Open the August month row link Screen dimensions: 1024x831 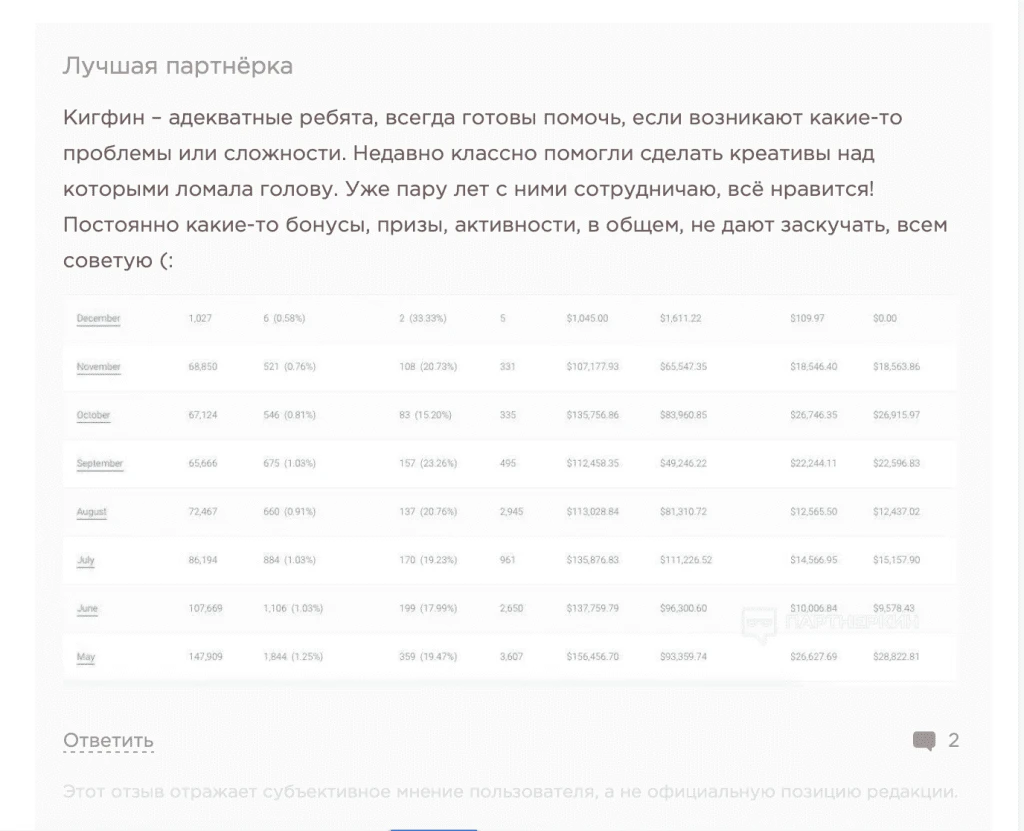pyautogui.click(x=91, y=512)
